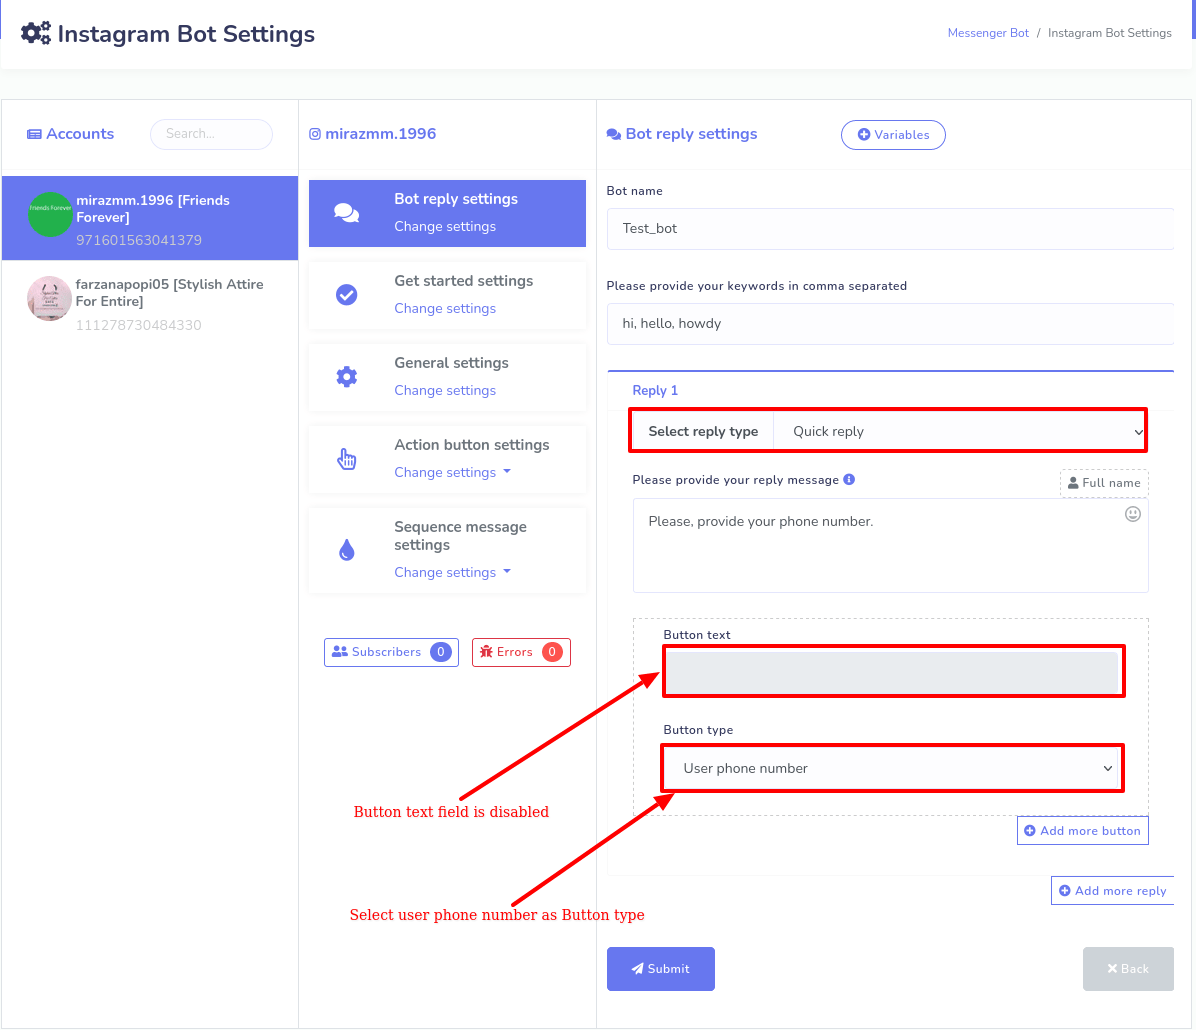Open the emoji picker in reply message box
The width and height of the screenshot is (1196, 1030).
[x=1133, y=514]
